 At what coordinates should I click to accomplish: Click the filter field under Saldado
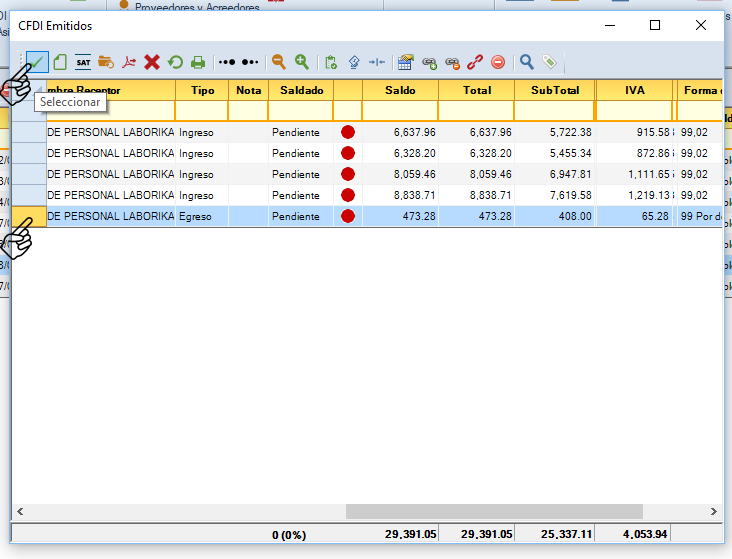point(301,111)
